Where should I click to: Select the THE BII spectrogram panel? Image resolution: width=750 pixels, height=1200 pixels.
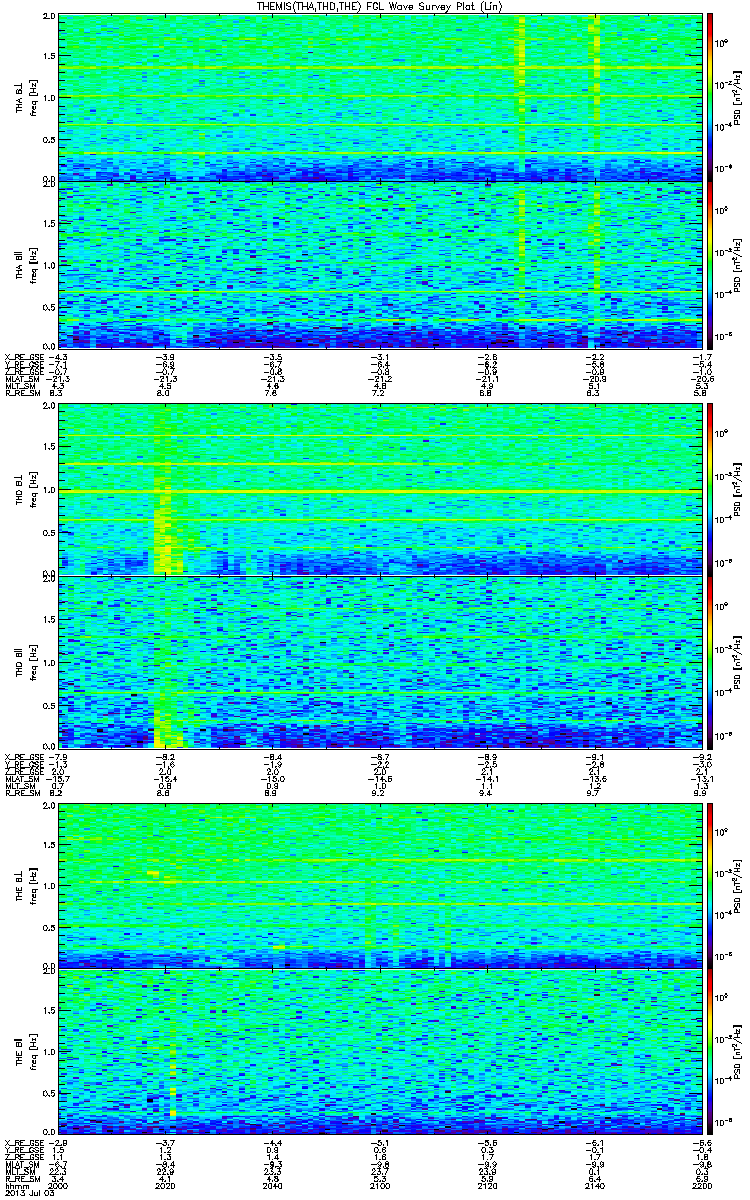pyautogui.click(x=381, y=1052)
